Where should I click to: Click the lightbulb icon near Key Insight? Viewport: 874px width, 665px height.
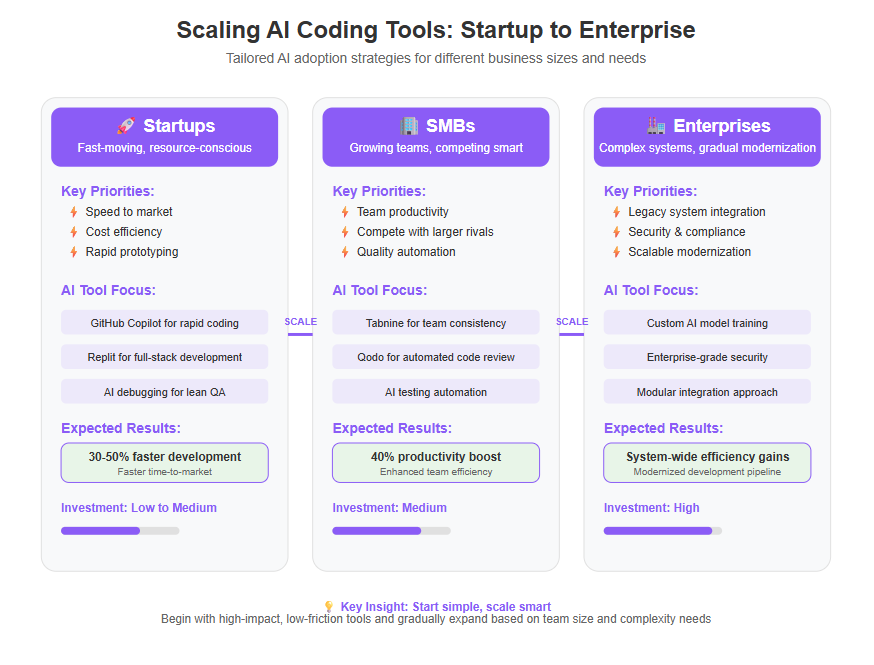coord(329,606)
